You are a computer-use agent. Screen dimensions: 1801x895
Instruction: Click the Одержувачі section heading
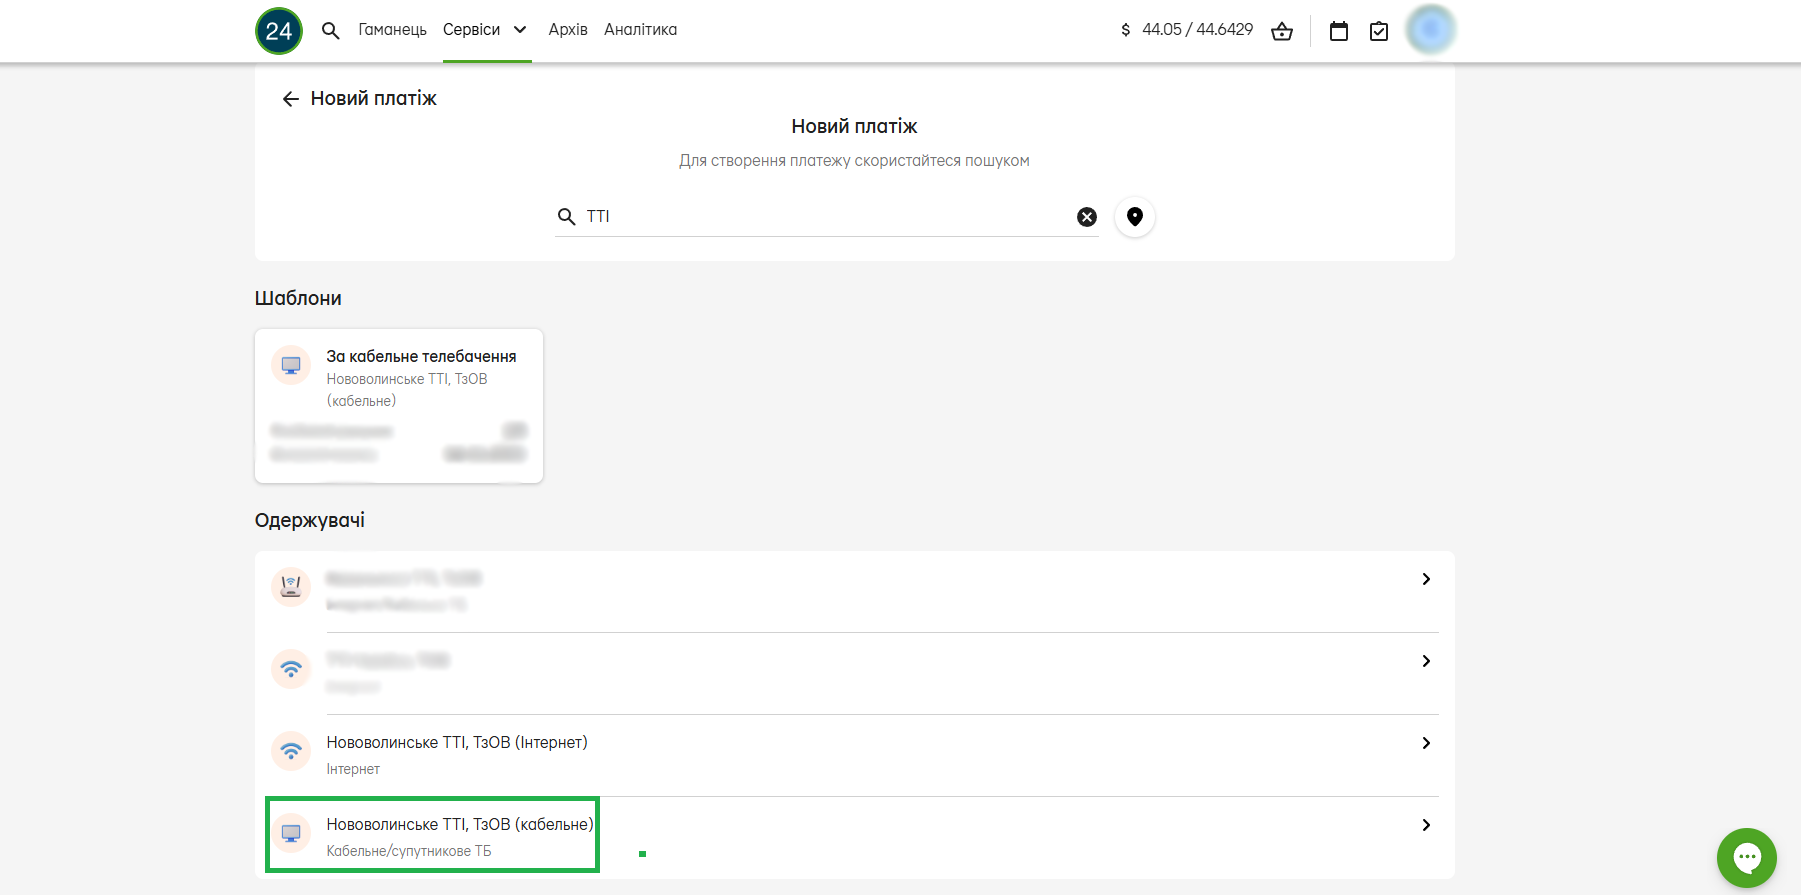coord(310,521)
